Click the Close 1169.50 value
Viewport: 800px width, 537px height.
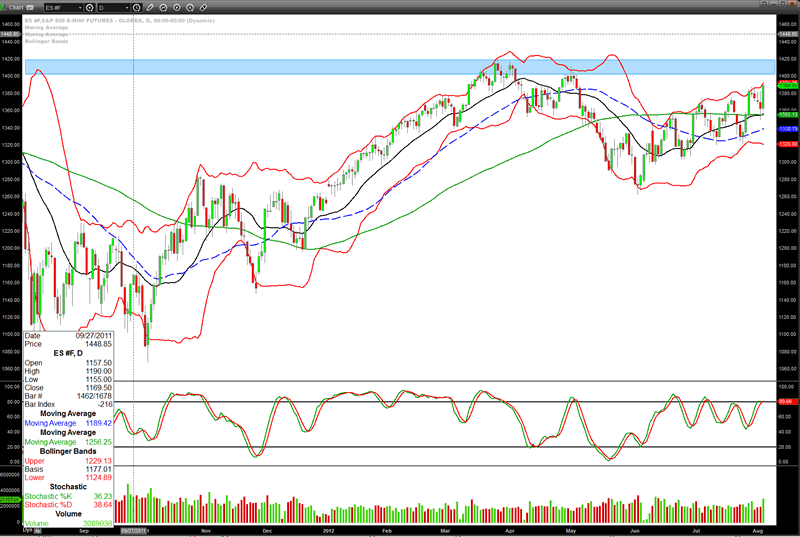click(x=98, y=388)
